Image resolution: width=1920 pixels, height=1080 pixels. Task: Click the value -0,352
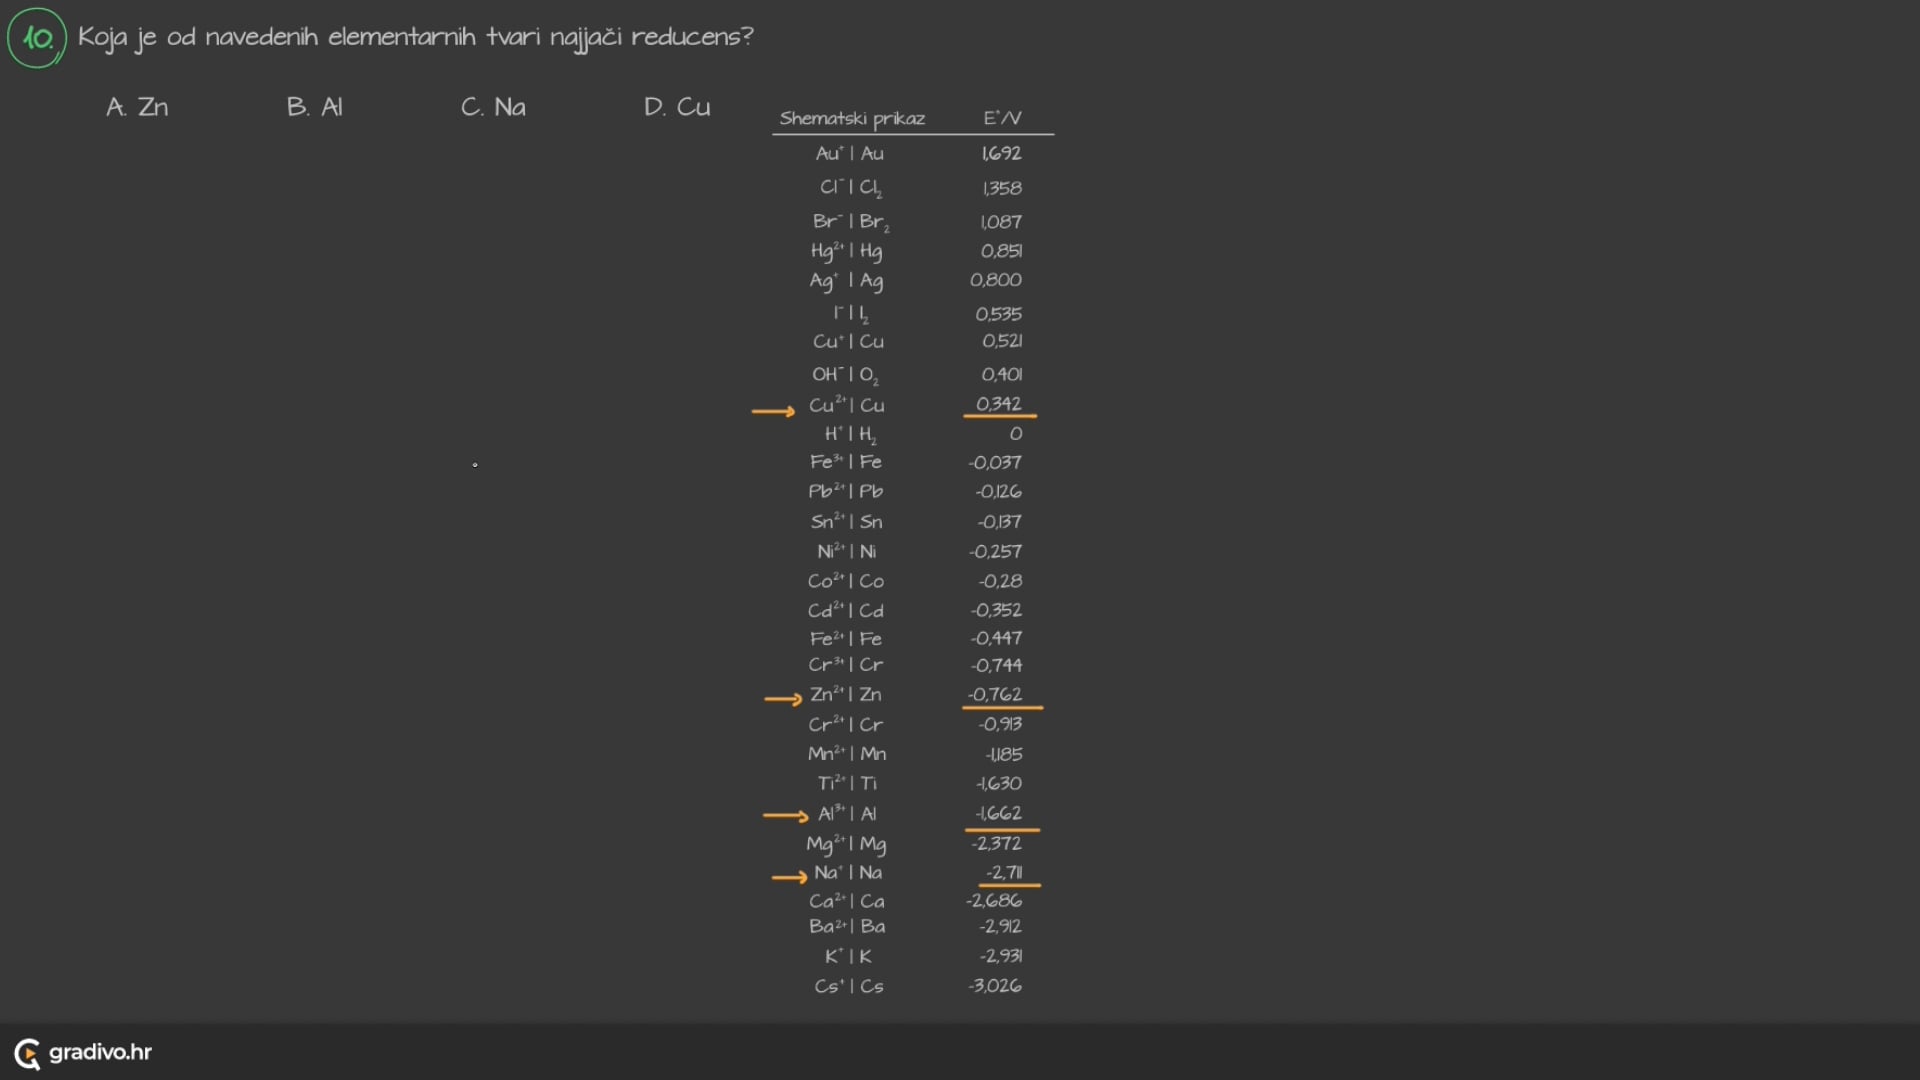(x=996, y=610)
